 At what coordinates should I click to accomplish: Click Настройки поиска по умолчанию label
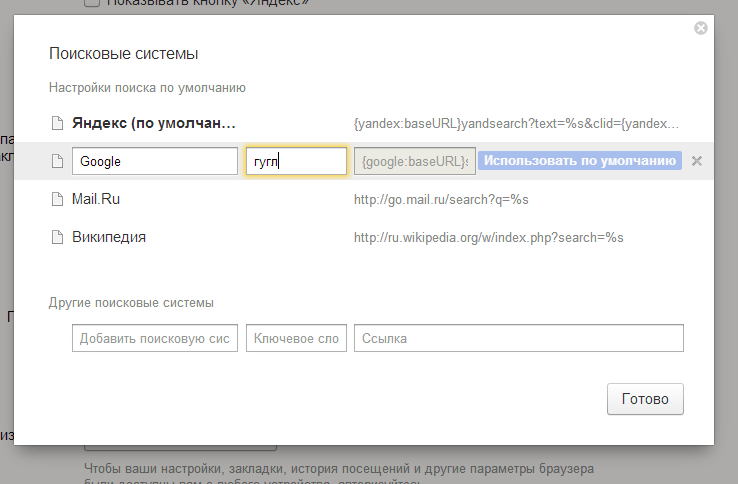tap(147, 88)
